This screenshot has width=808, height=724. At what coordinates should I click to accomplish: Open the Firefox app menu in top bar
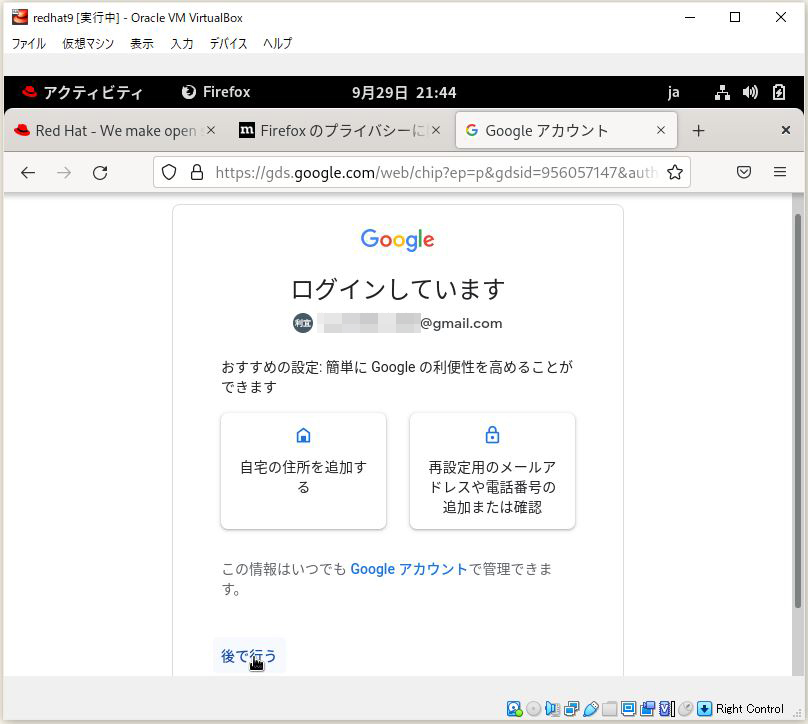point(216,92)
